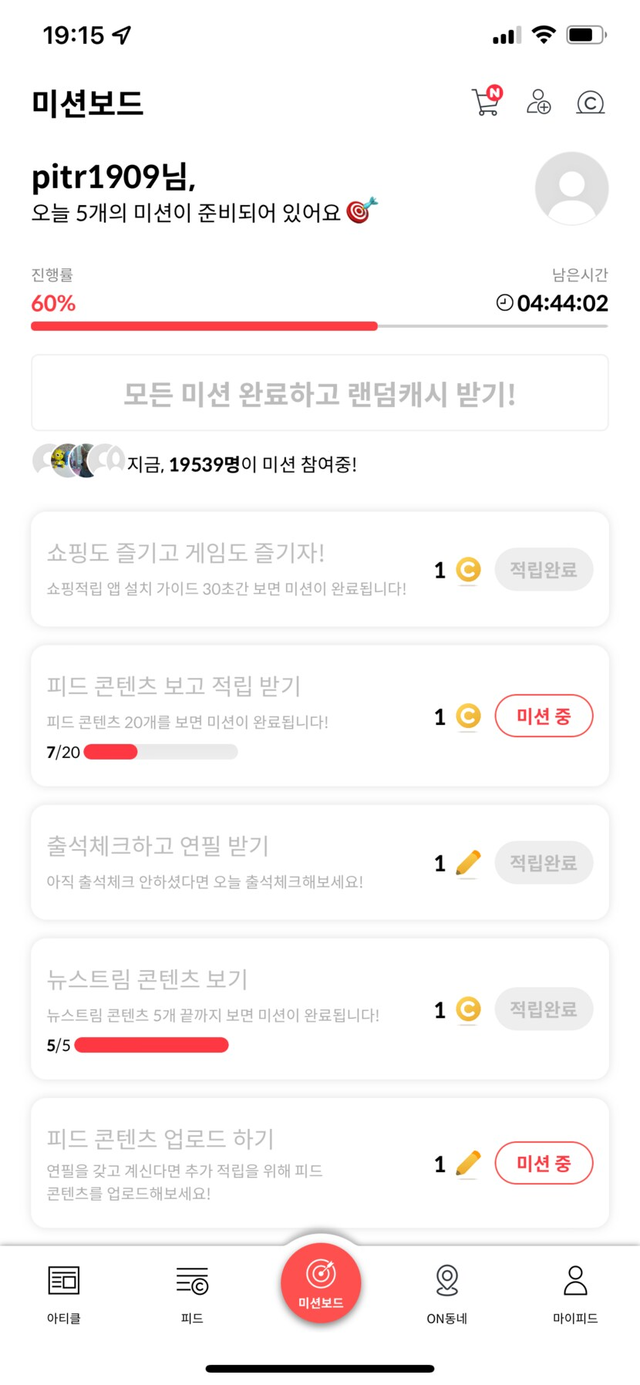
Task: Go to the 마이피드 tab
Action: (x=575, y=1279)
